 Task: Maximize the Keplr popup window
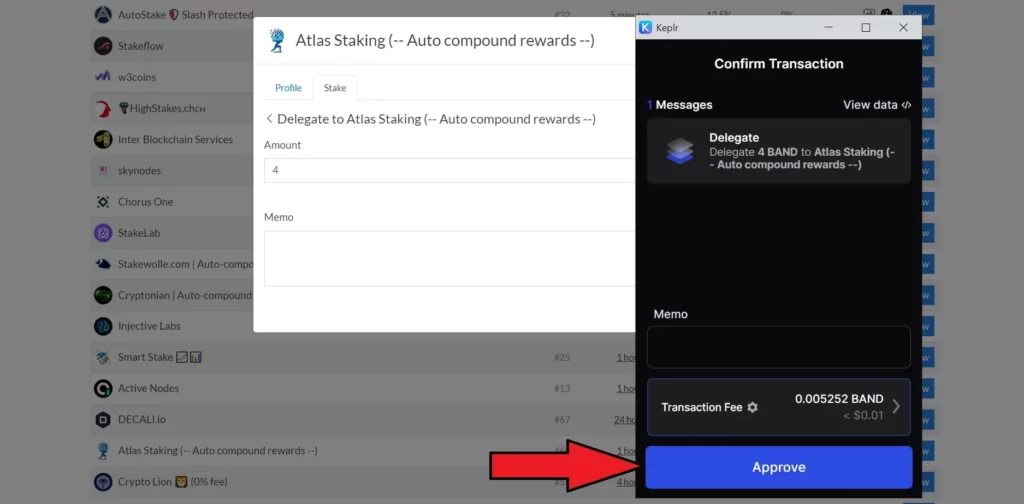[866, 27]
